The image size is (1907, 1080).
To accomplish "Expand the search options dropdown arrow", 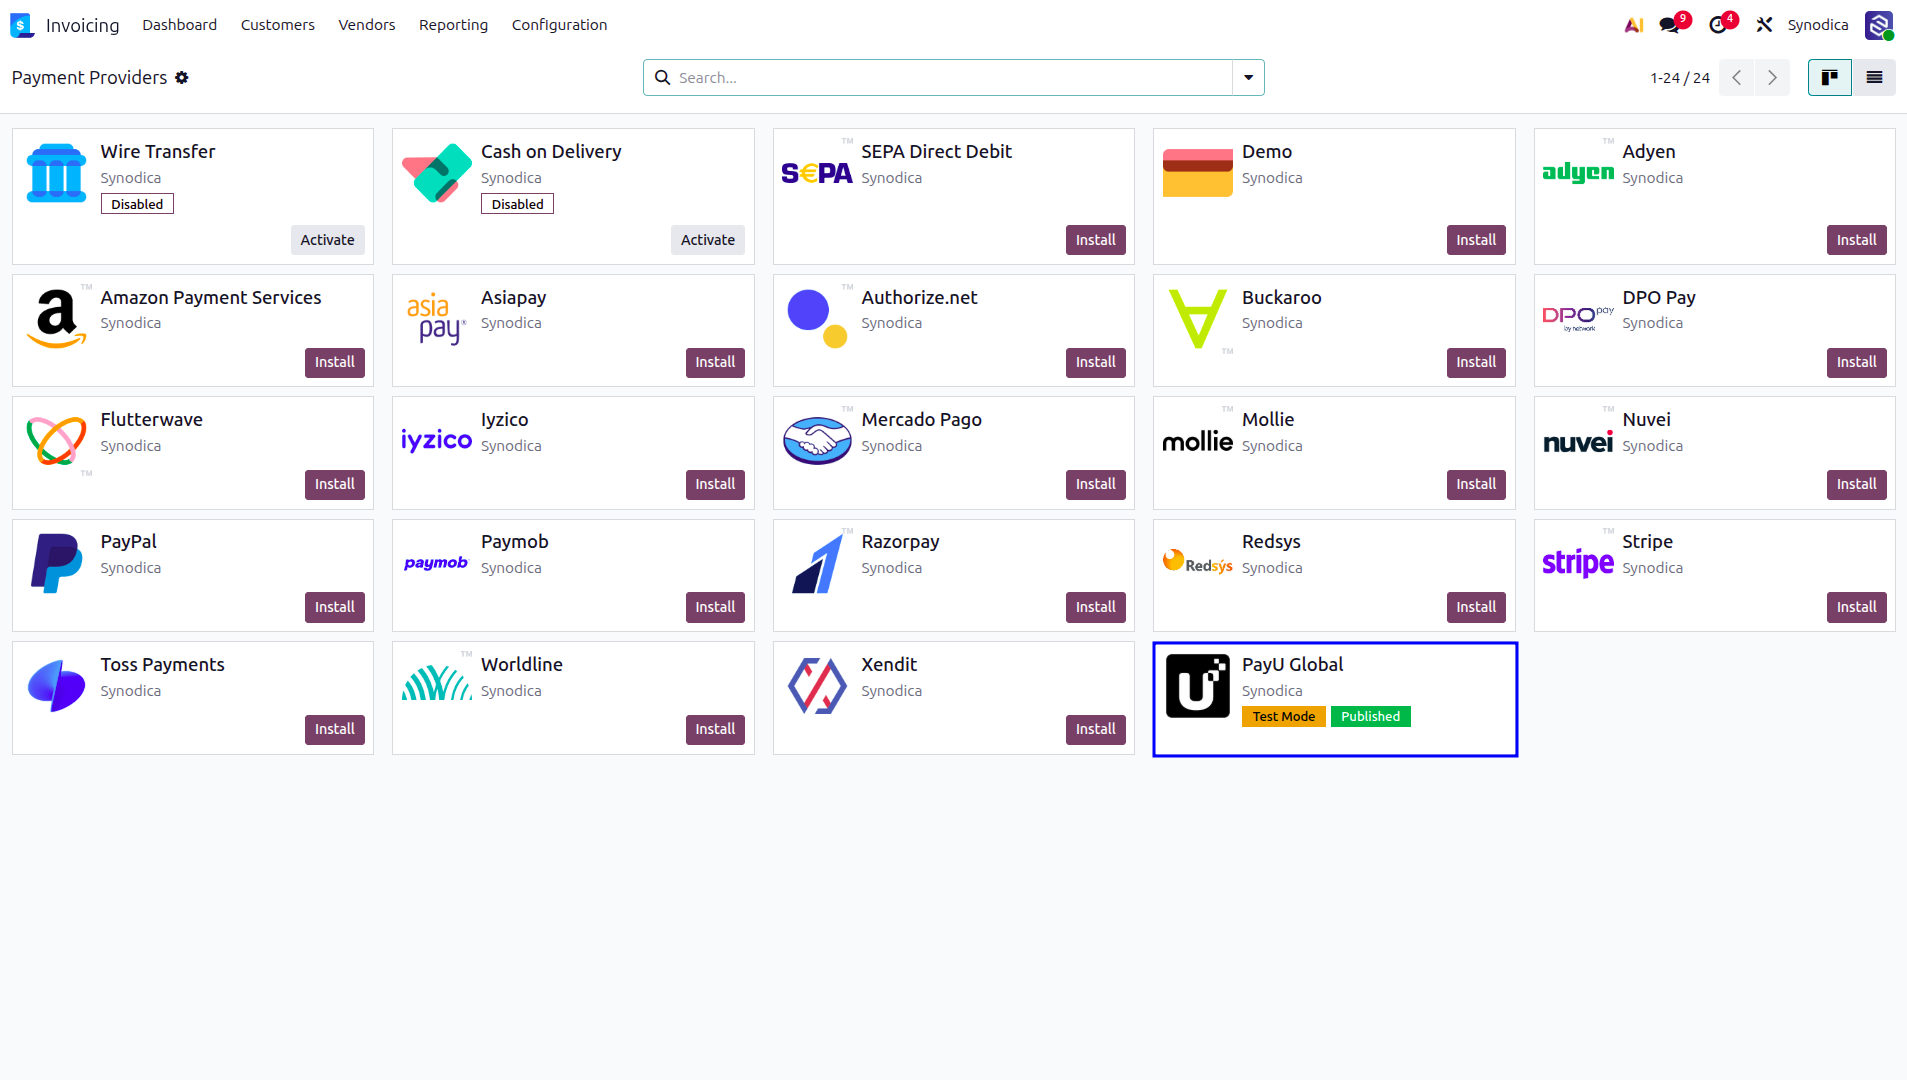I will tap(1248, 78).
